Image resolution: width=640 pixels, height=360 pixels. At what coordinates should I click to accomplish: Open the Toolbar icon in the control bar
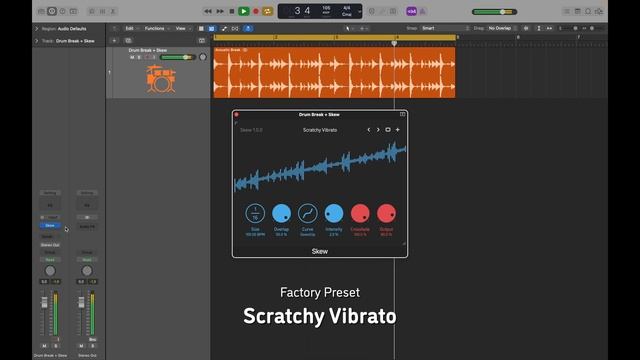click(73, 11)
